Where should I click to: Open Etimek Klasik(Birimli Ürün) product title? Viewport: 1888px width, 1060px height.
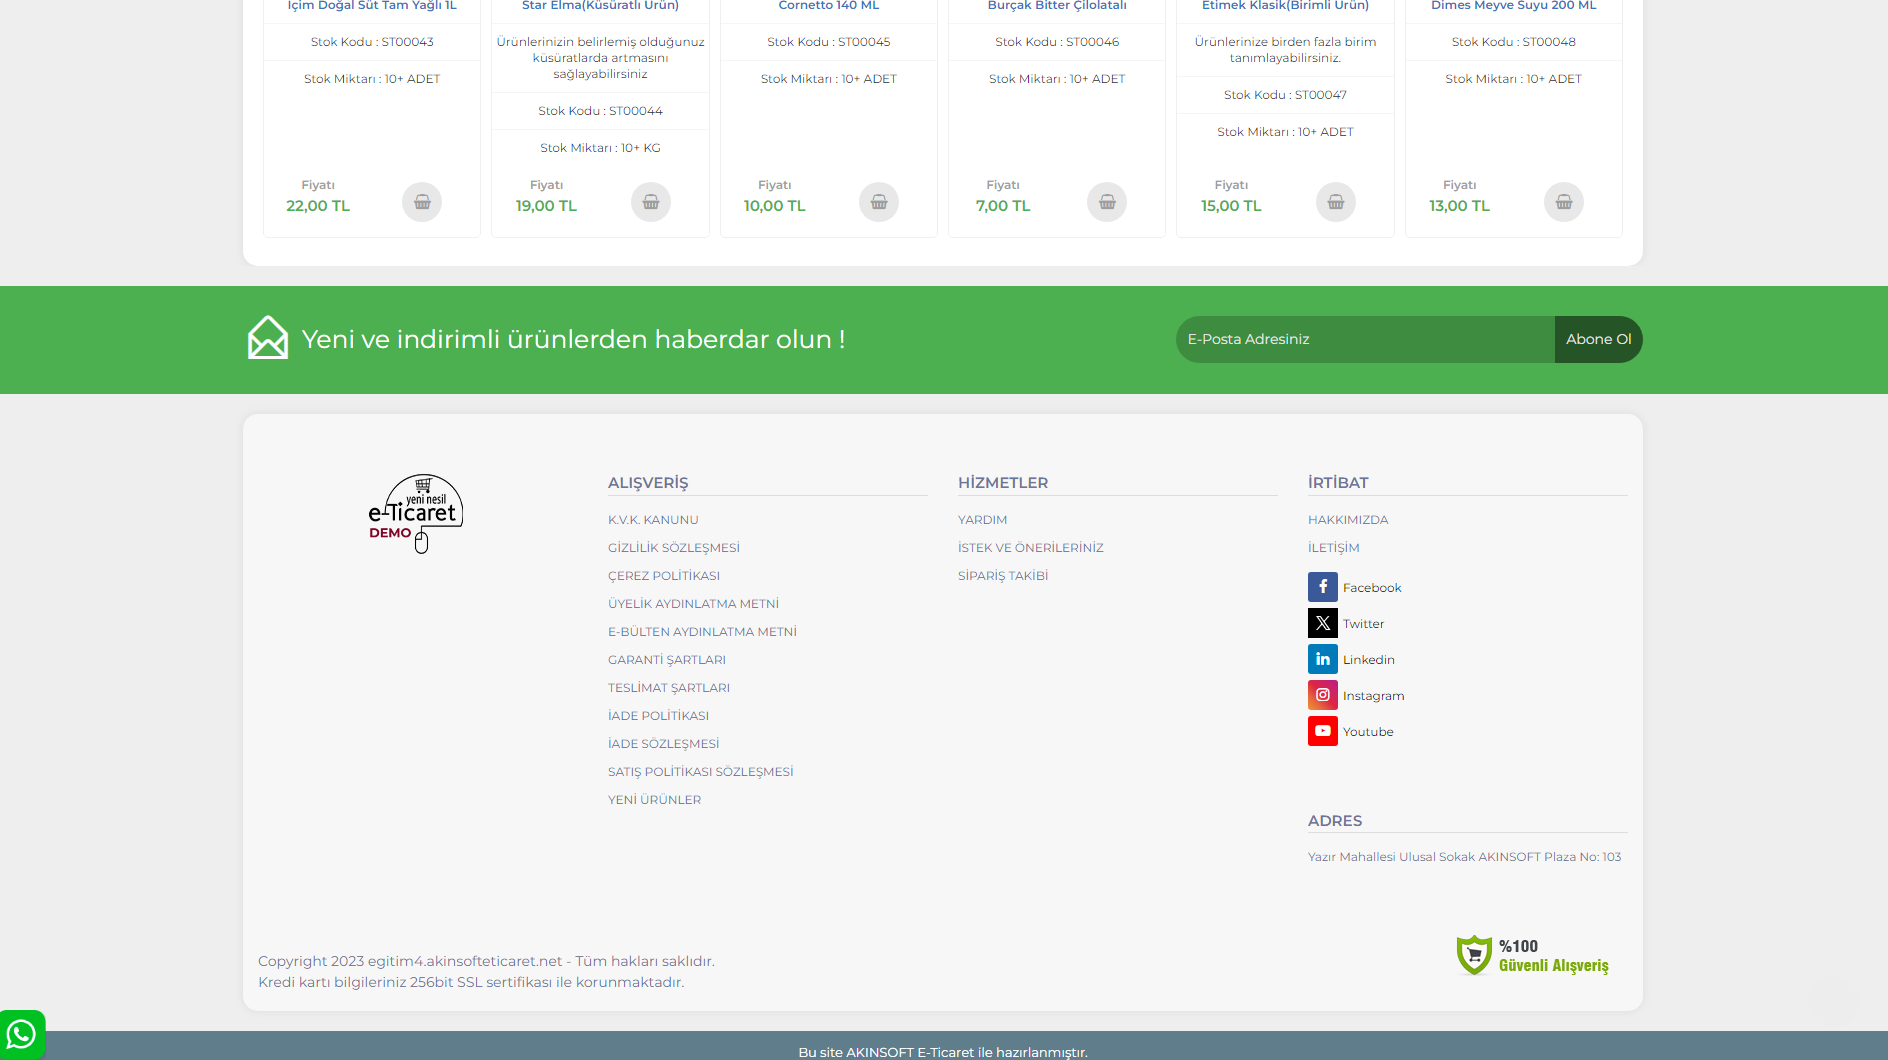coord(1285,6)
